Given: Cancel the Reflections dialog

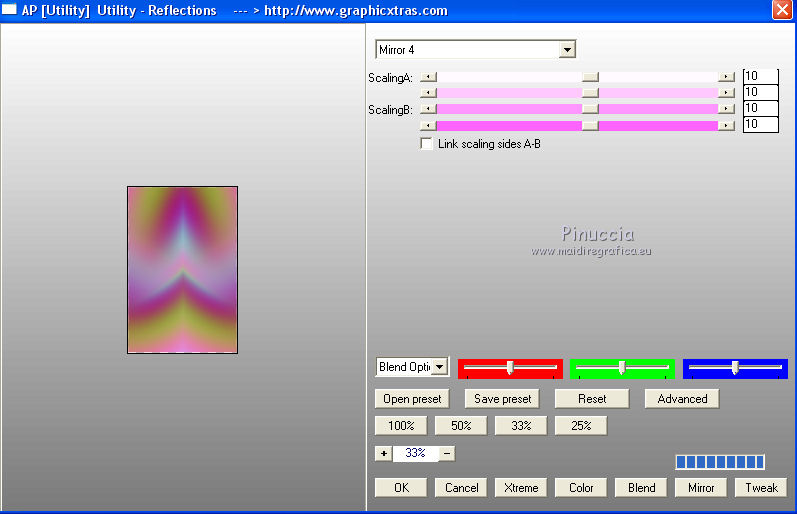Looking at the screenshot, I should [461, 488].
